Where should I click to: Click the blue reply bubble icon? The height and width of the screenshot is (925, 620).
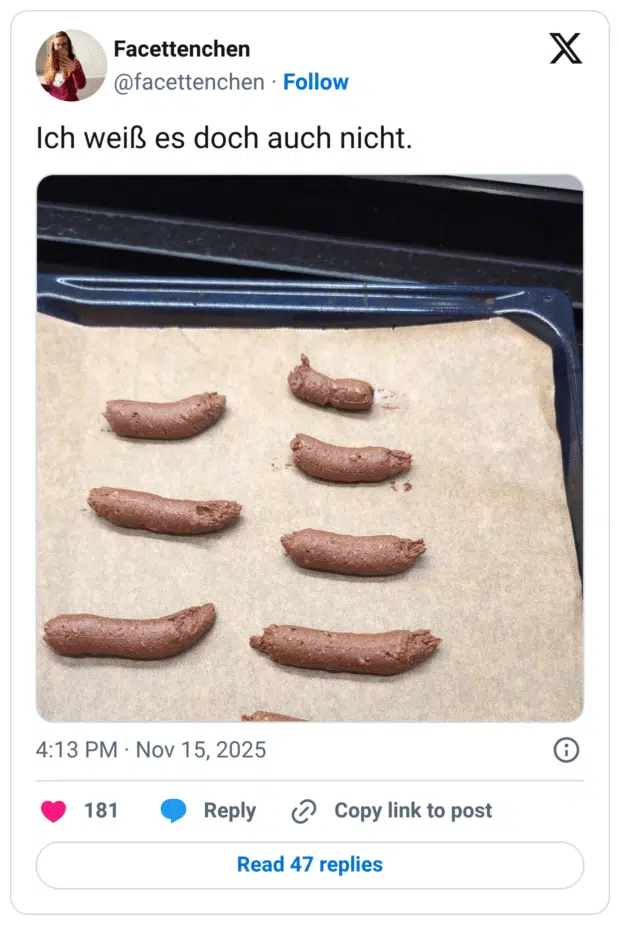click(x=174, y=811)
